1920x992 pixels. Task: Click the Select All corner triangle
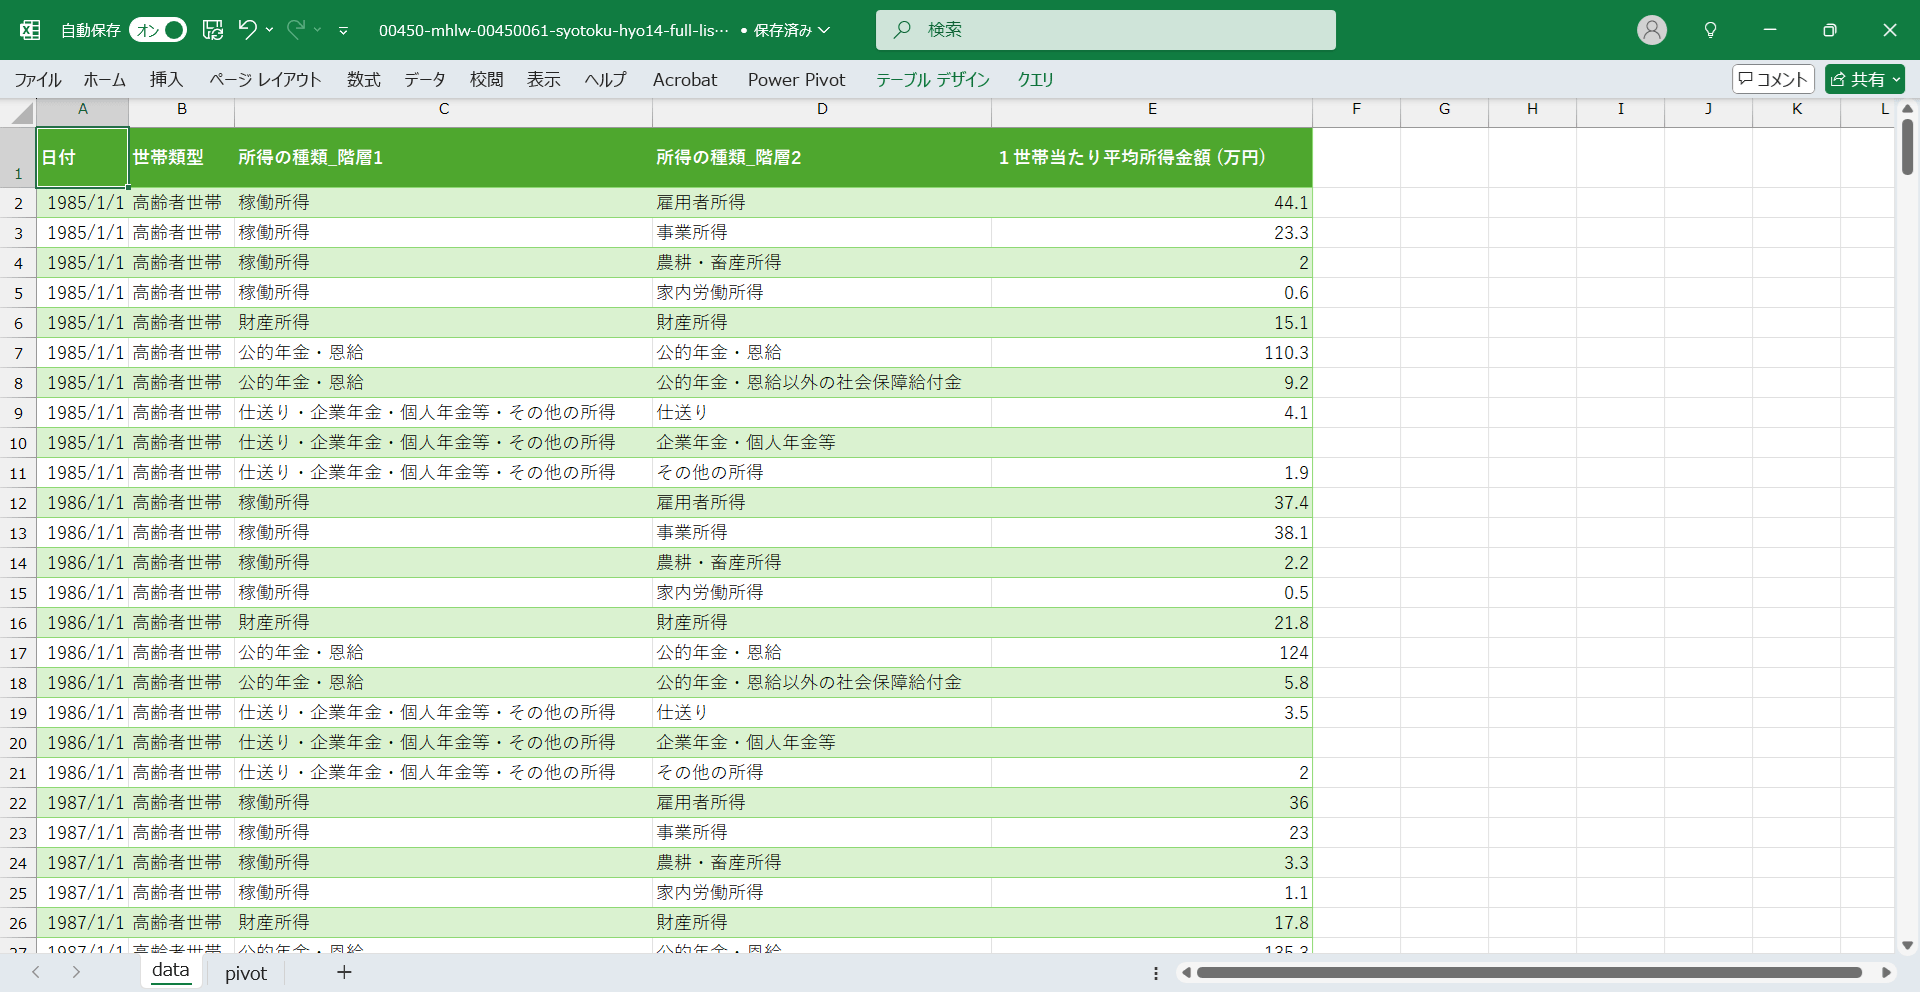tap(21, 113)
